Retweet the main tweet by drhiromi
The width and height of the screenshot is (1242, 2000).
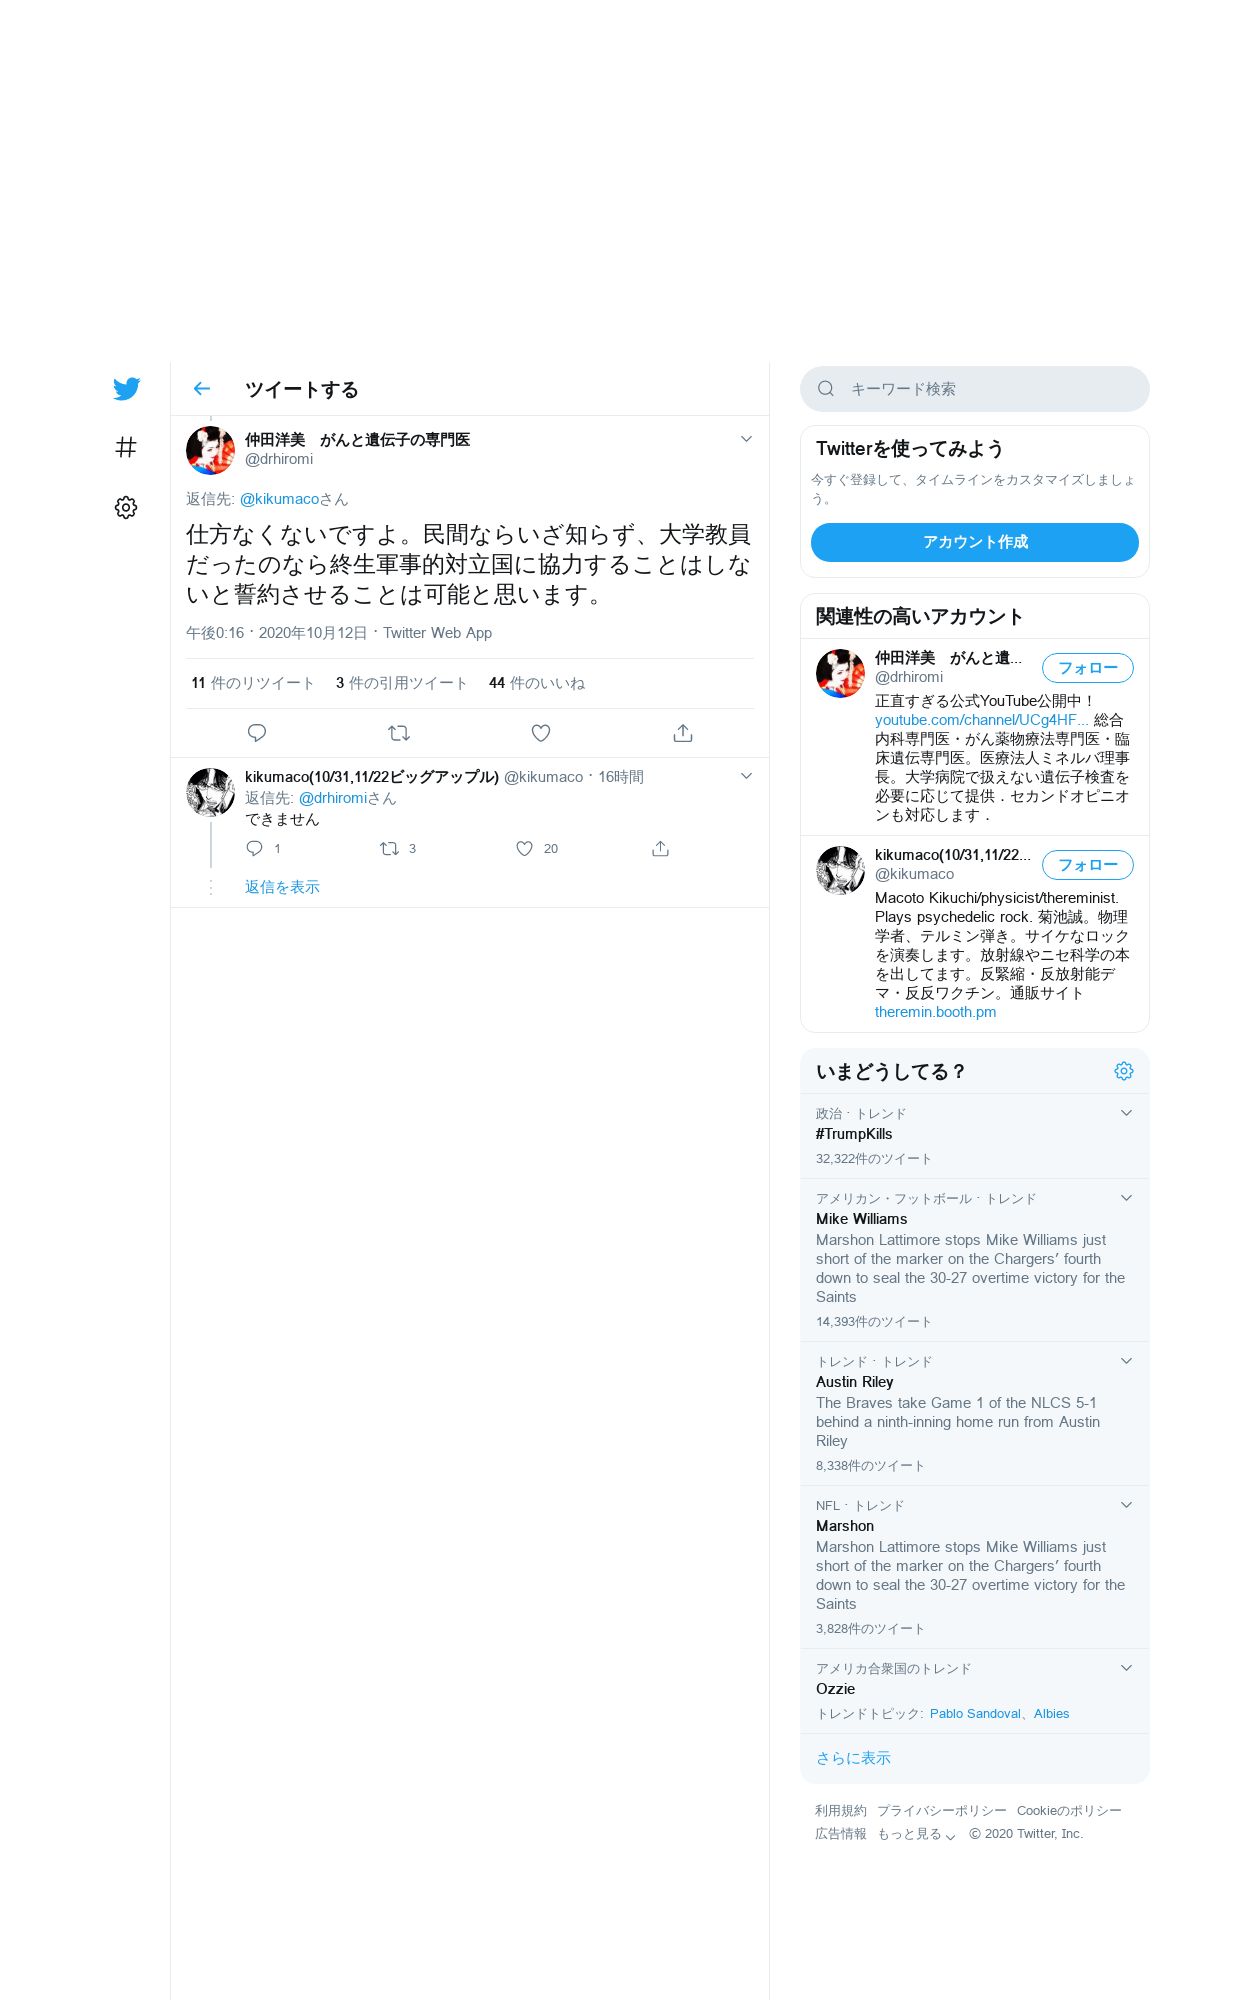(399, 733)
